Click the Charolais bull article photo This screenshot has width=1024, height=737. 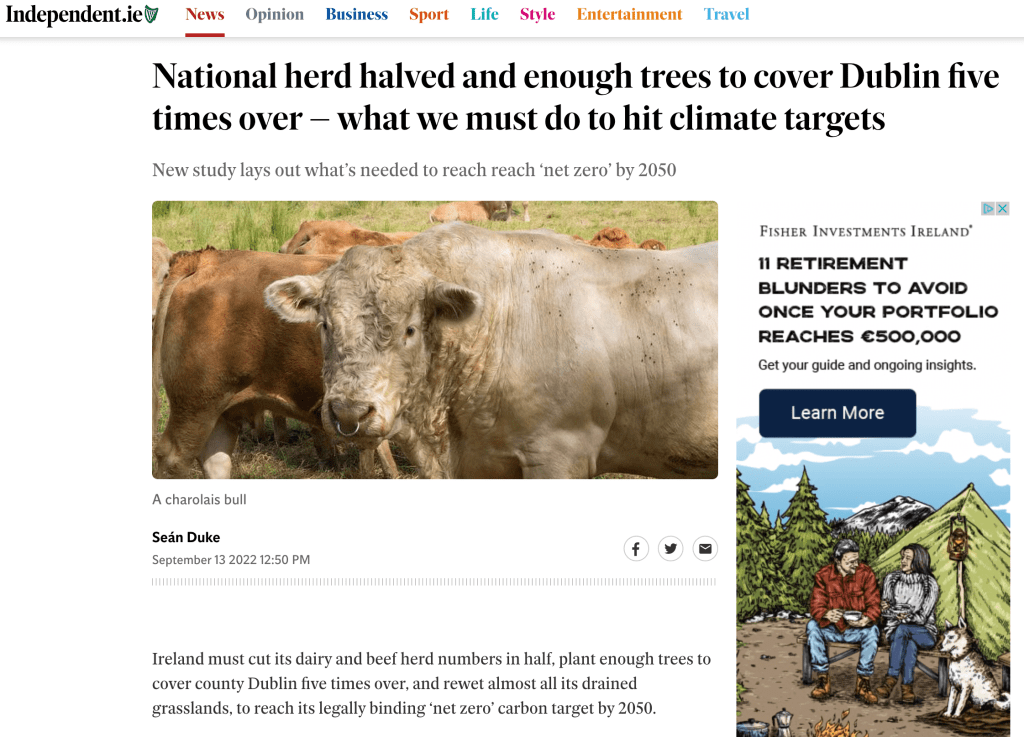tap(434, 340)
